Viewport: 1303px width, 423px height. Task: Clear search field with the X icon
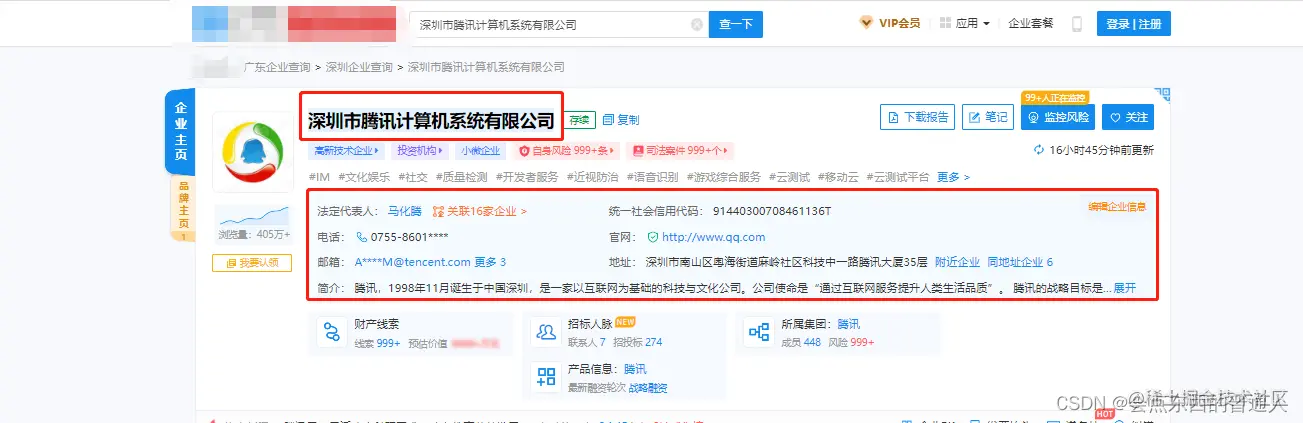tap(696, 24)
